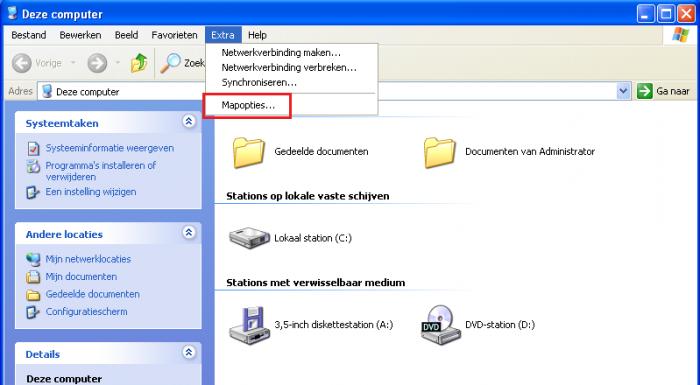Select the Lokaal station (C:) drive icon
Viewport: 700px width, 385px height.
click(x=249, y=238)
